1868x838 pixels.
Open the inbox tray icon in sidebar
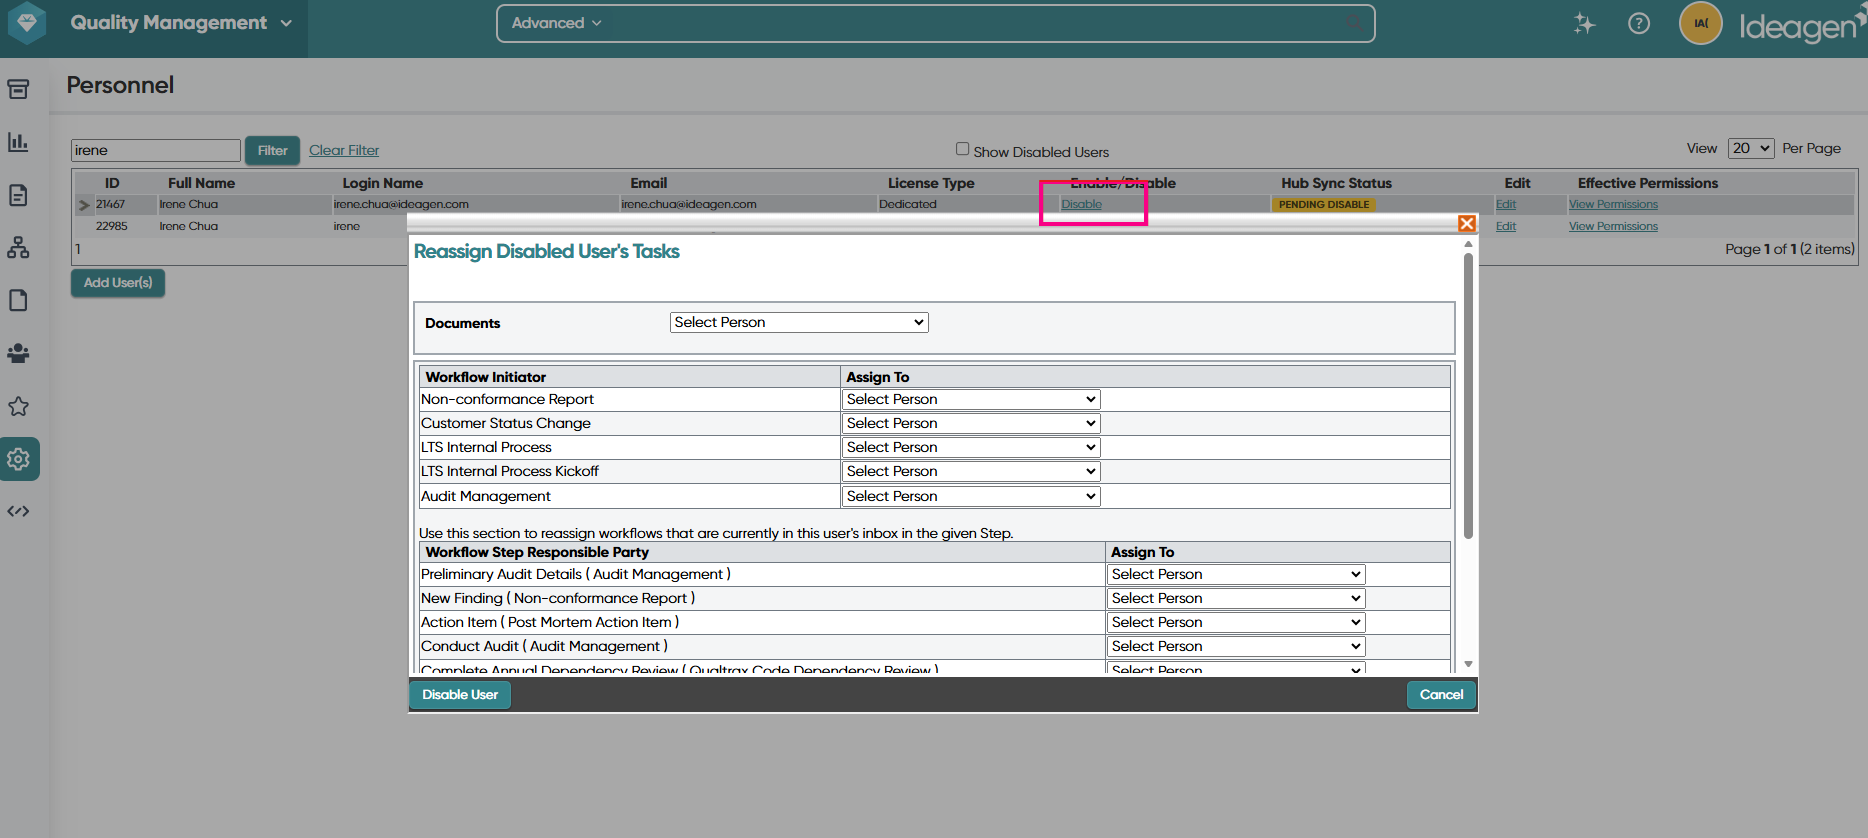point(18,89)
